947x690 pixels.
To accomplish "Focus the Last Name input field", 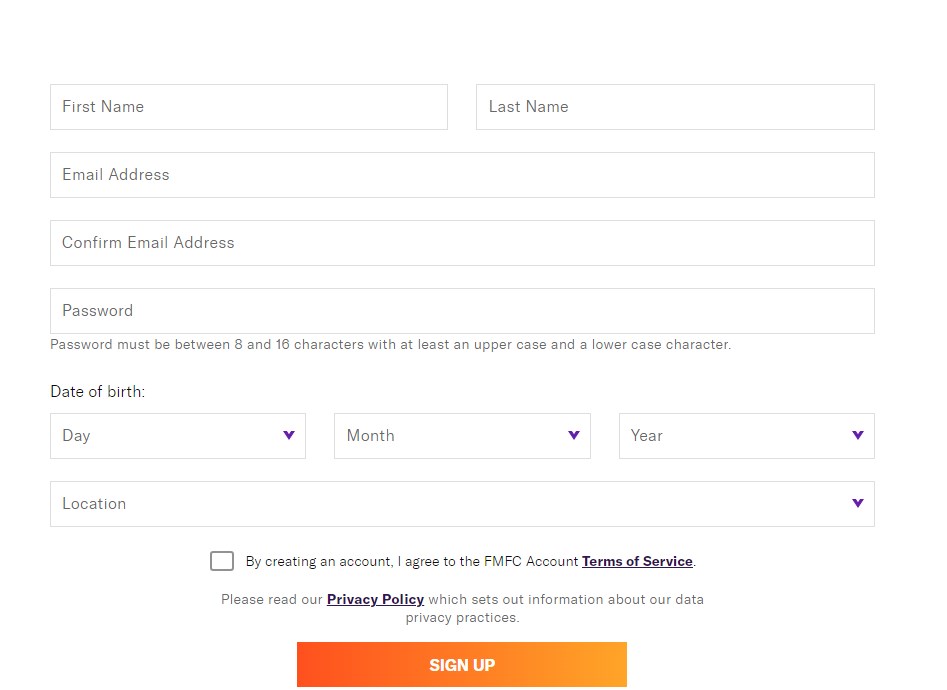I will (x=675, y=107).
